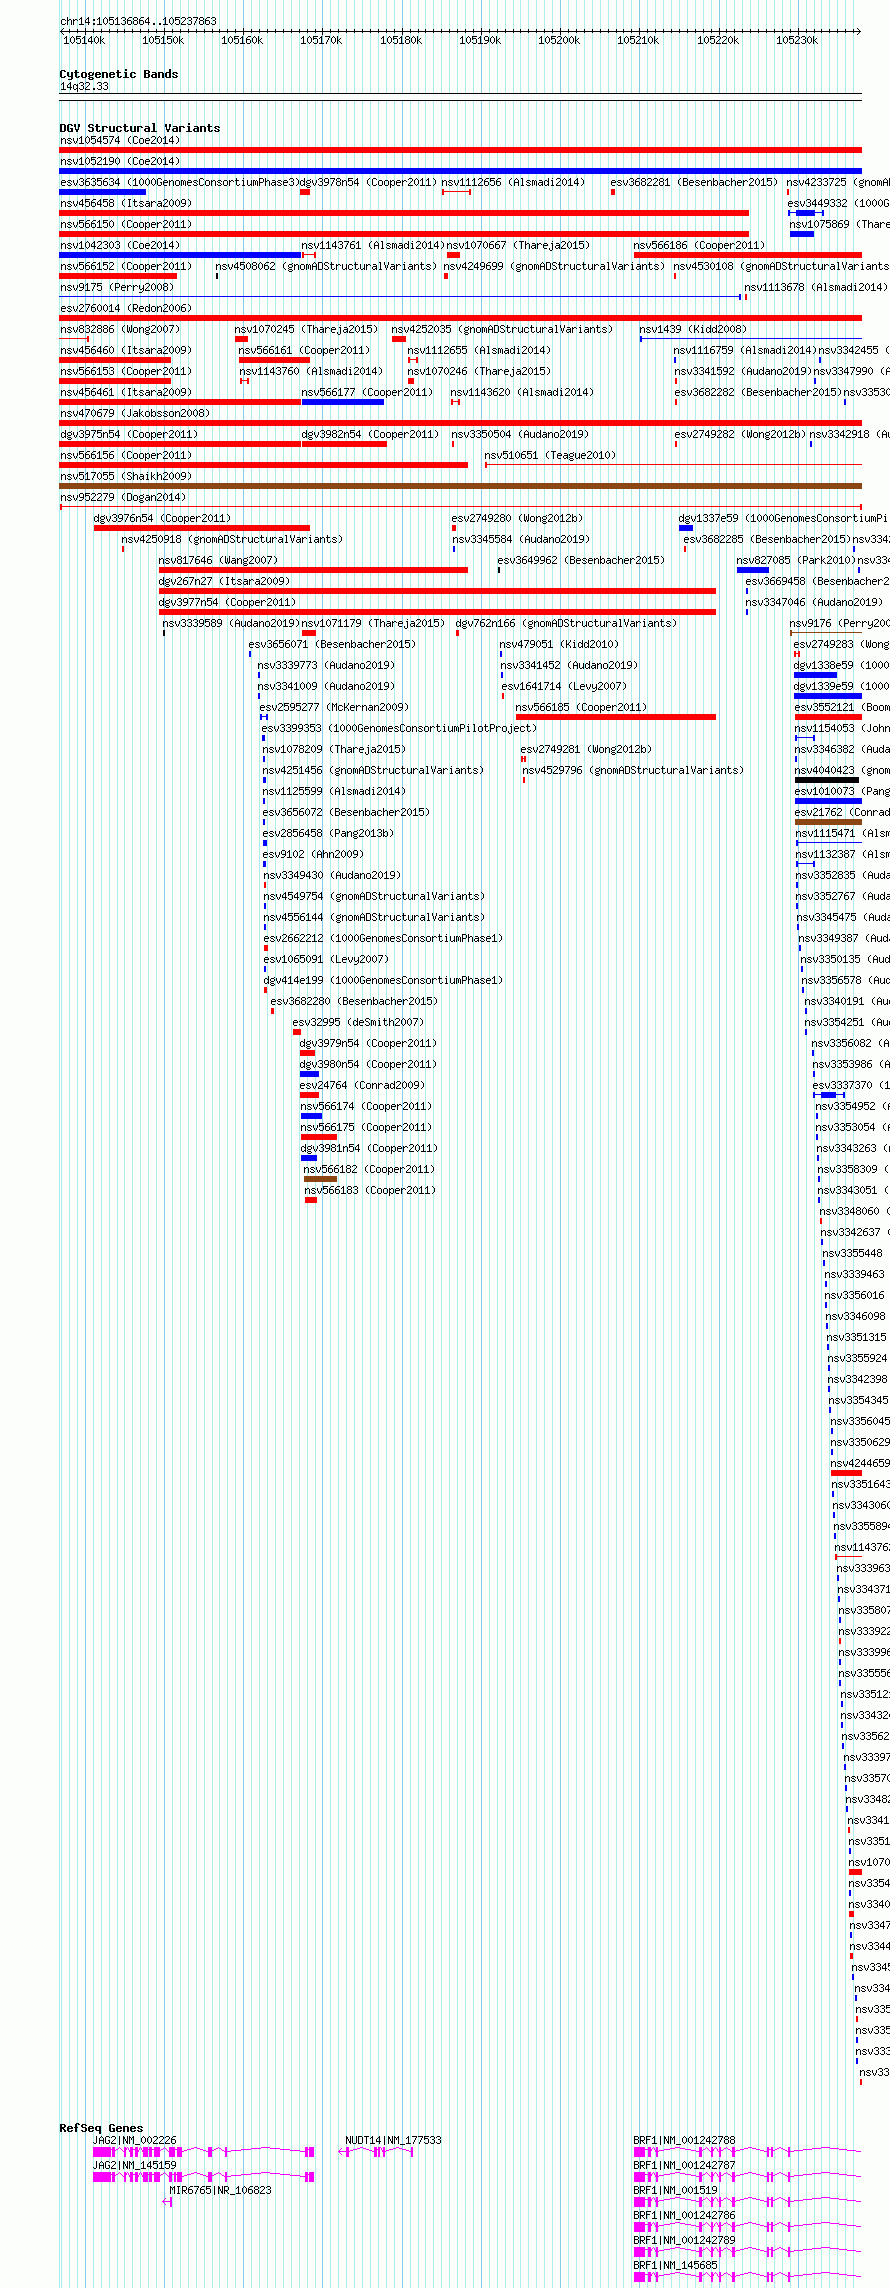Click the 105200k ruler position label
Image resolution: width=890 pixels, height=2288 pixels.
pyautogui.click(x=559, y=40)
